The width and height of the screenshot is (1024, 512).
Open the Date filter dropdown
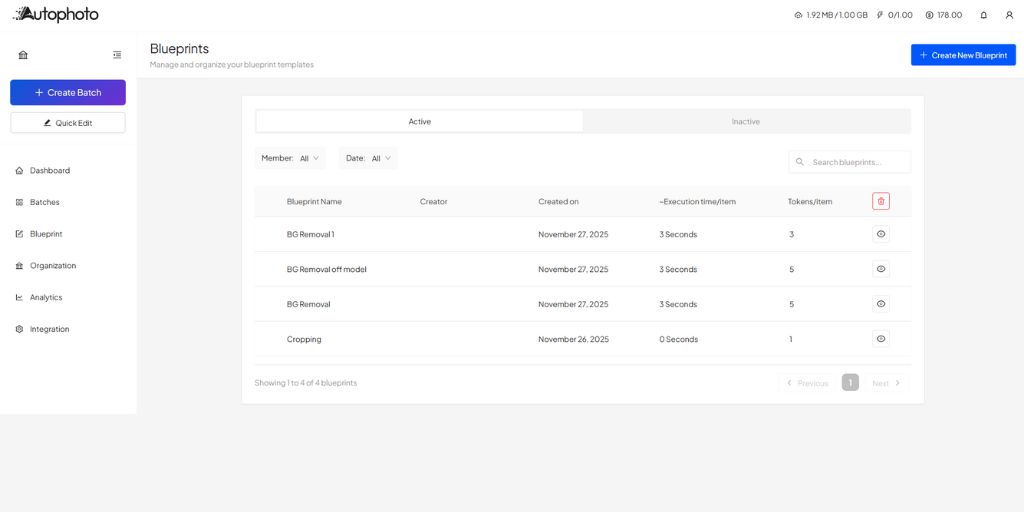pos(368,158)
